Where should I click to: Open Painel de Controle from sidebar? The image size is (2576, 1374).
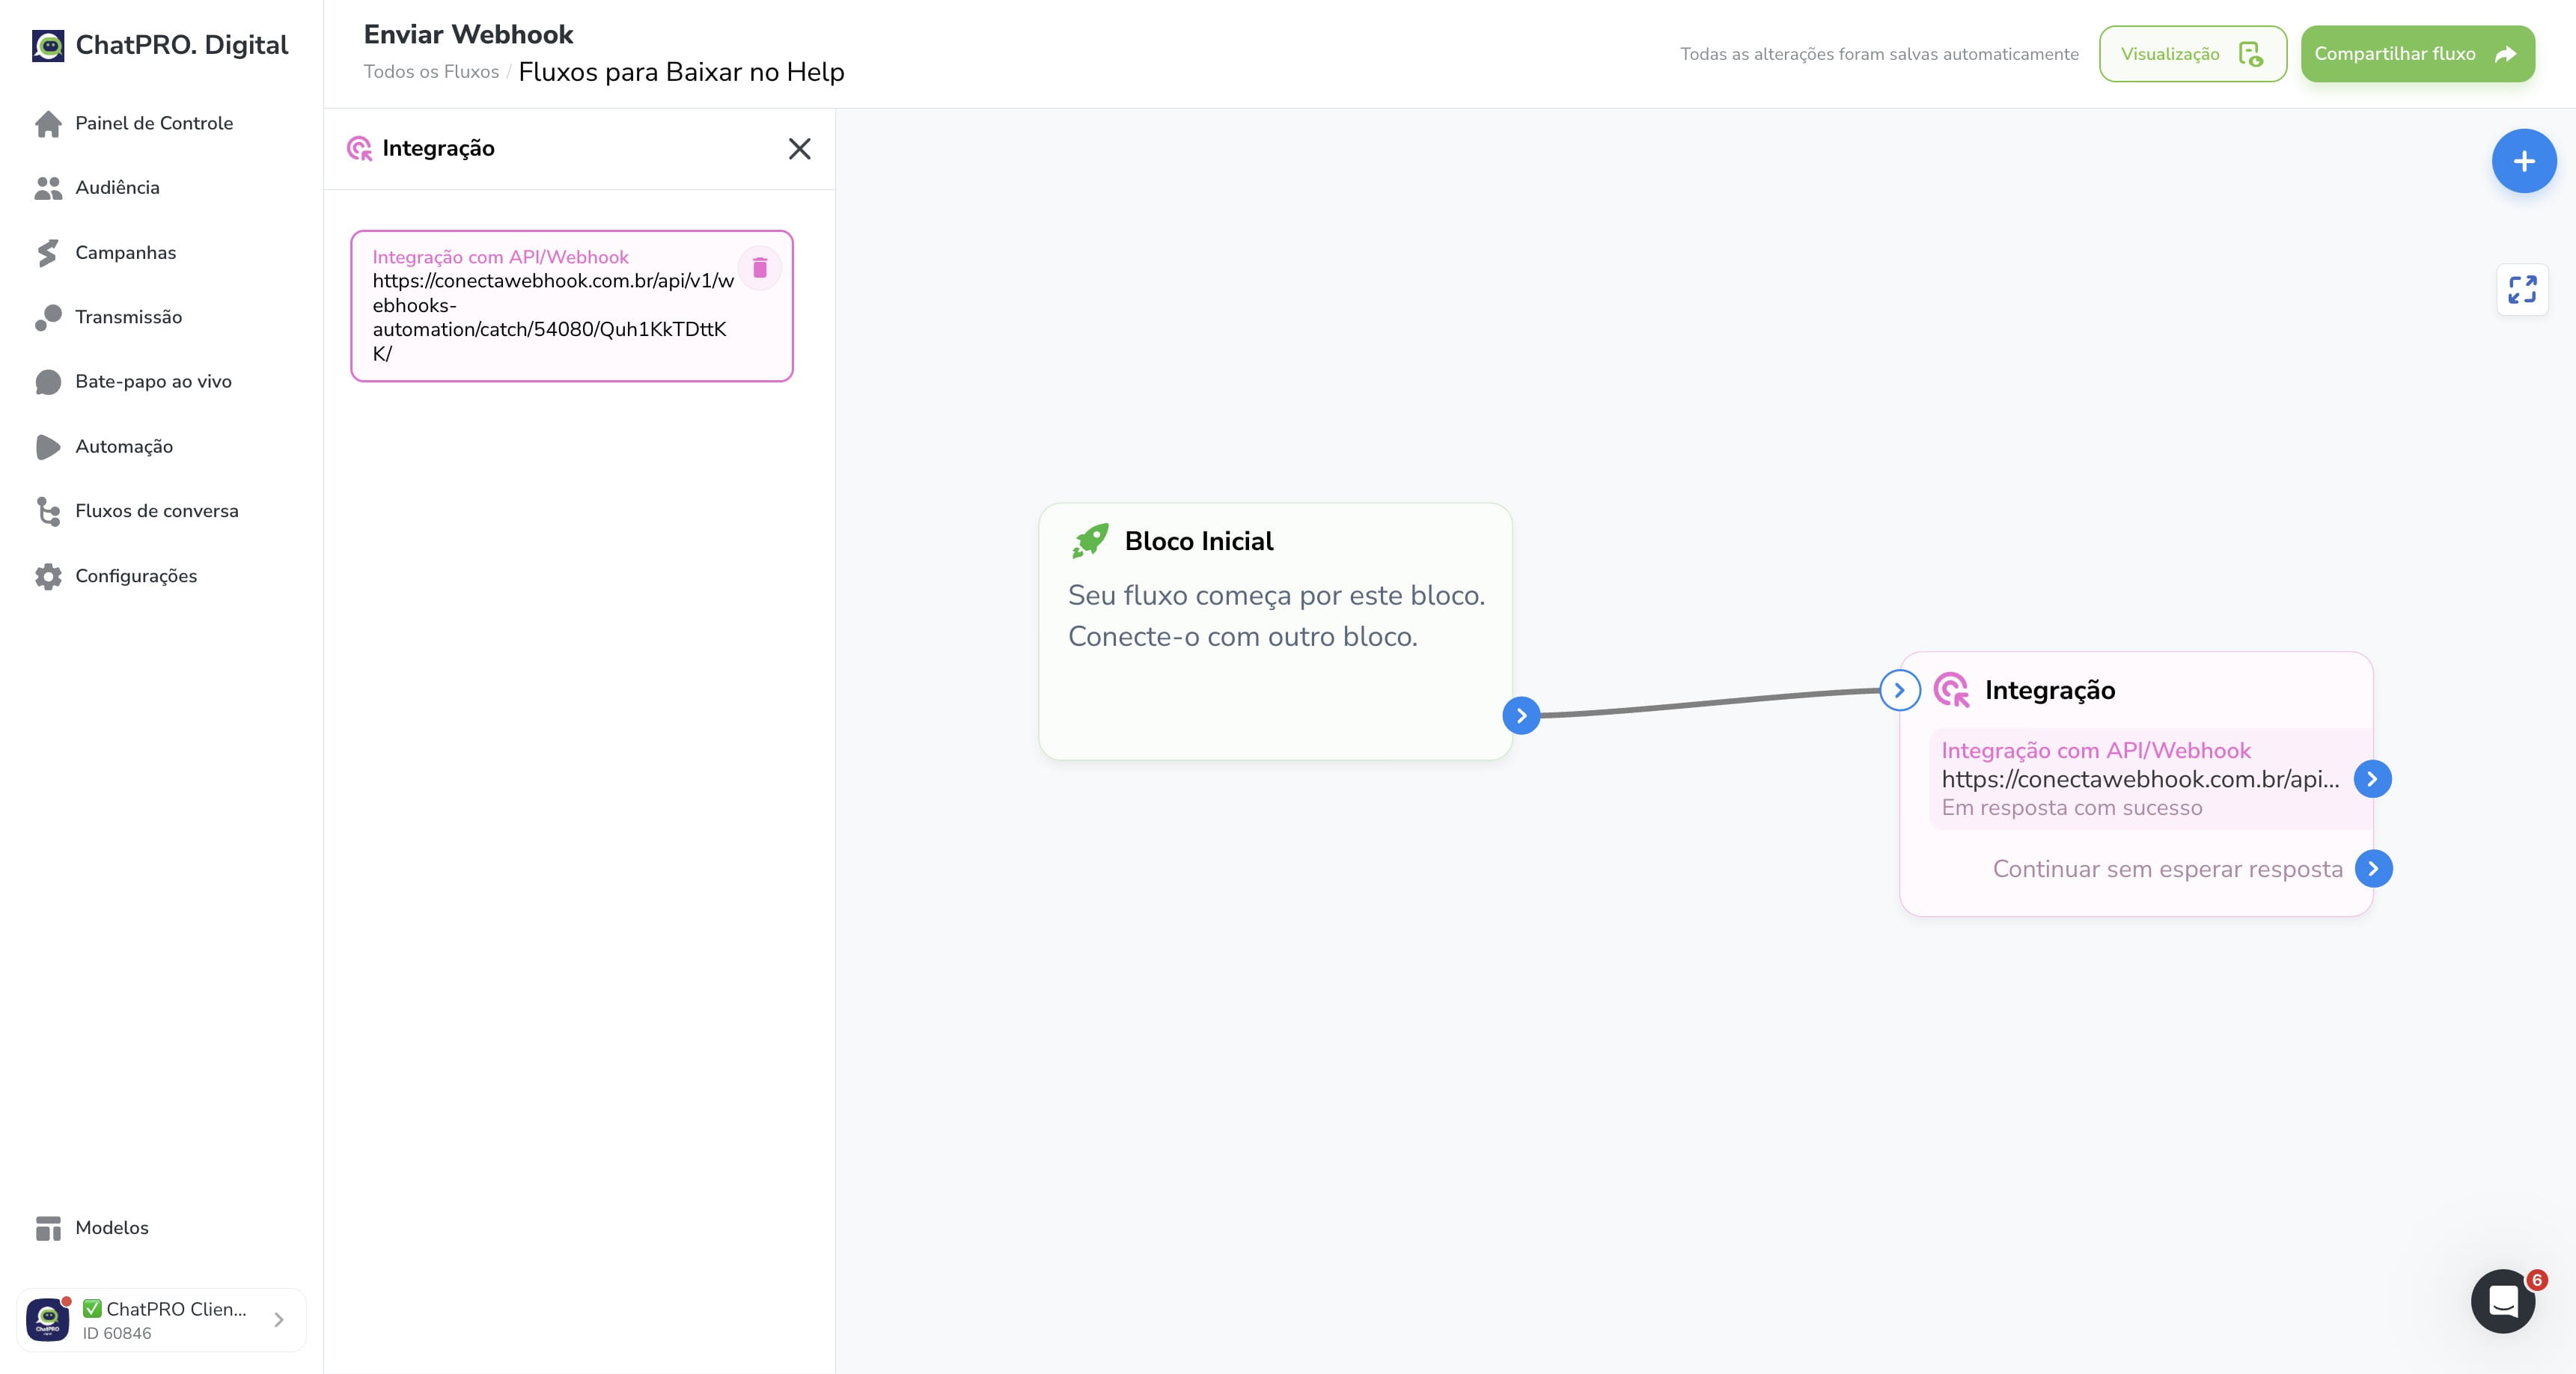(x=154, y=123)
